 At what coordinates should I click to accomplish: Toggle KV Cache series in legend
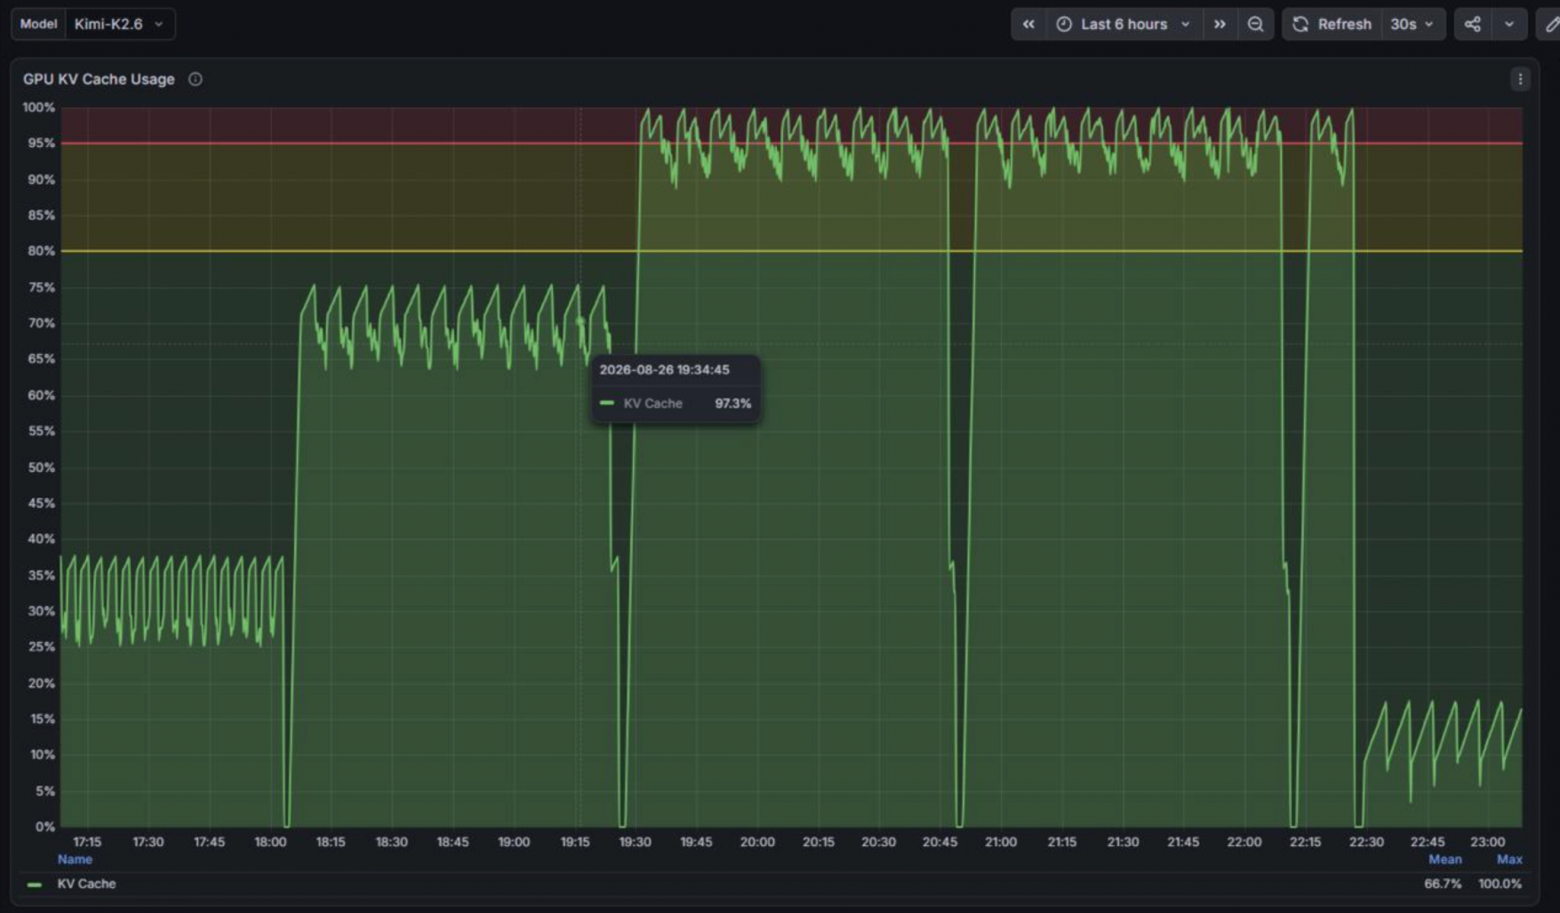click(x=86, y=884)
